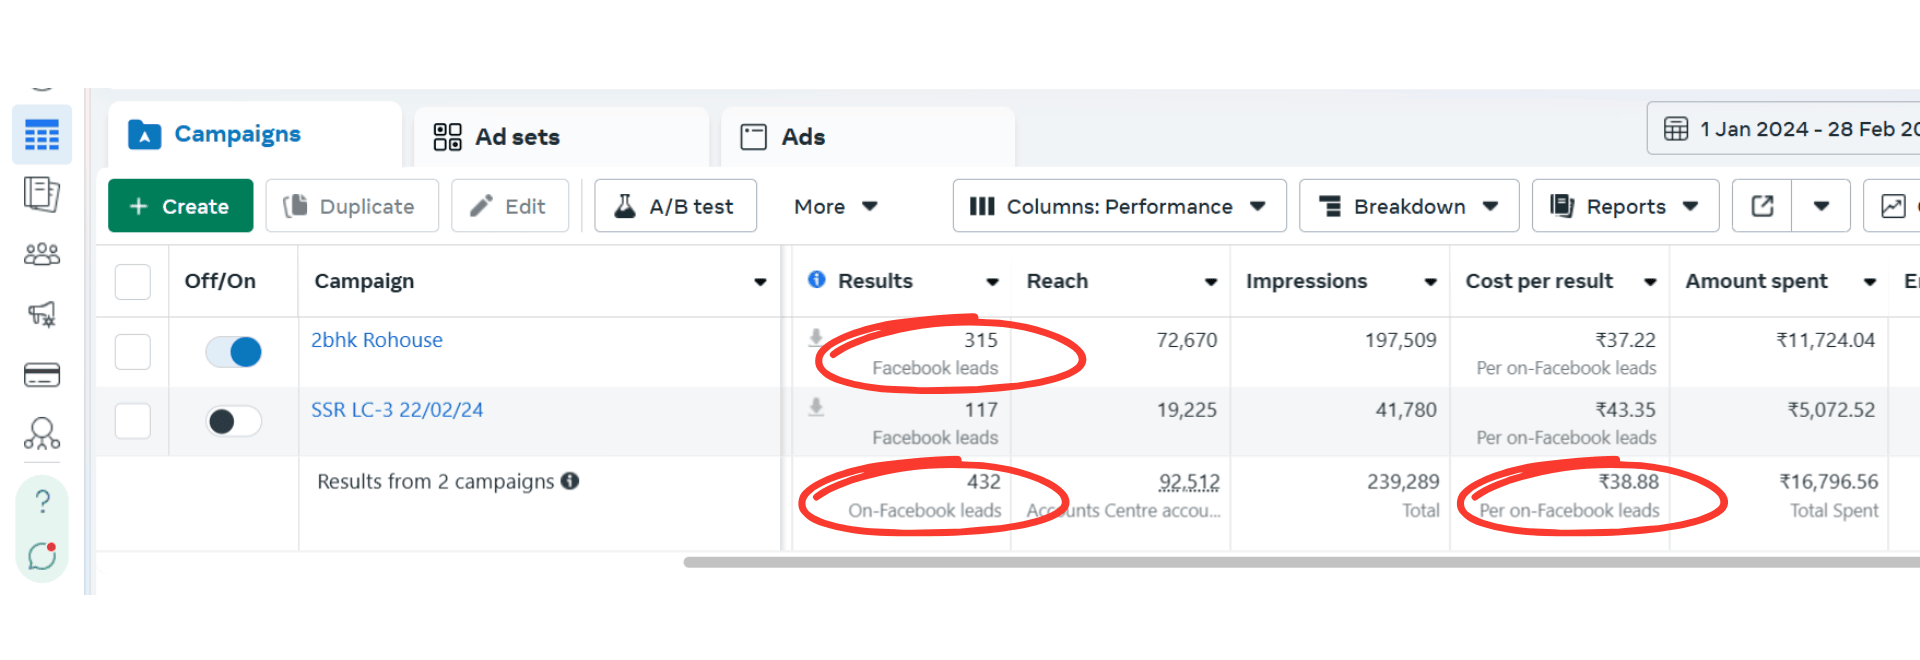
Task: Click the horizontal scrollbar under the table
Action: pos(1300,562)
